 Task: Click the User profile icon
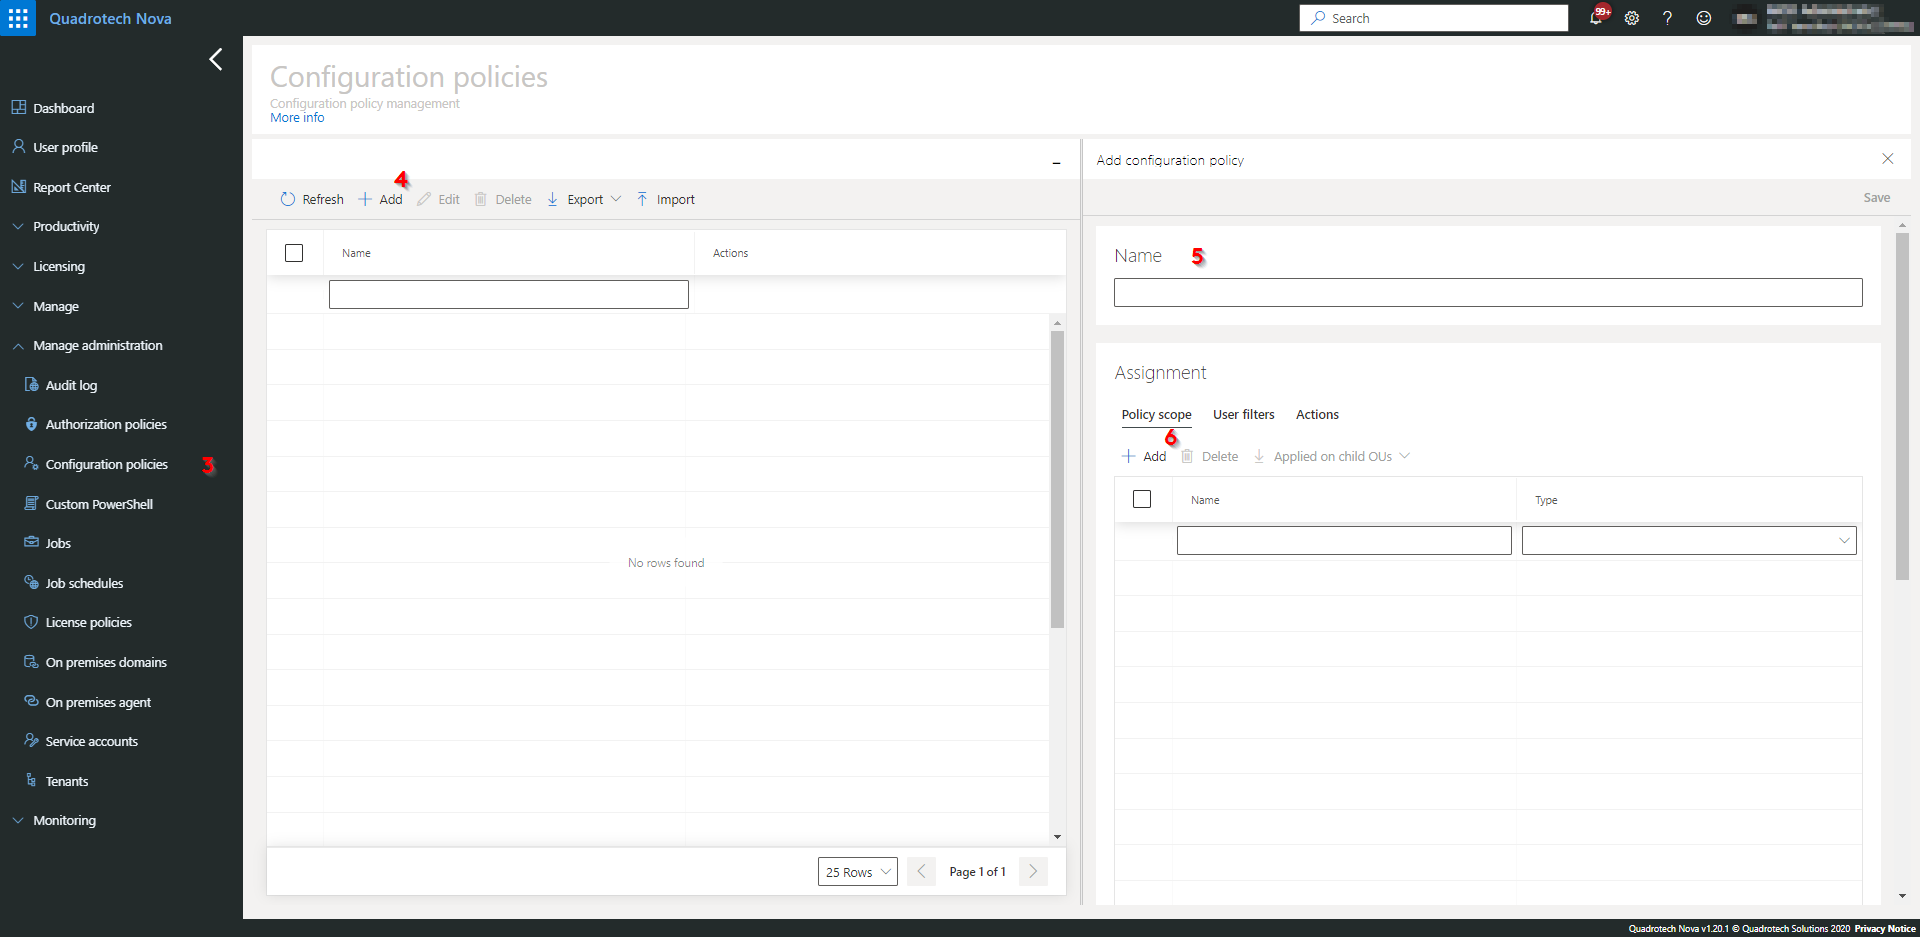click(x=18, y=147)
